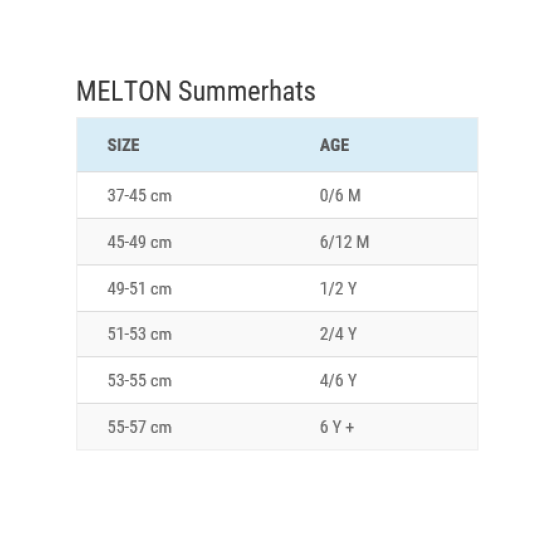Image resolution: width=560 pixels, height=560 pixels.
Task: Click the 1/2 Y age cell
Action: click(x=338, y=289)
